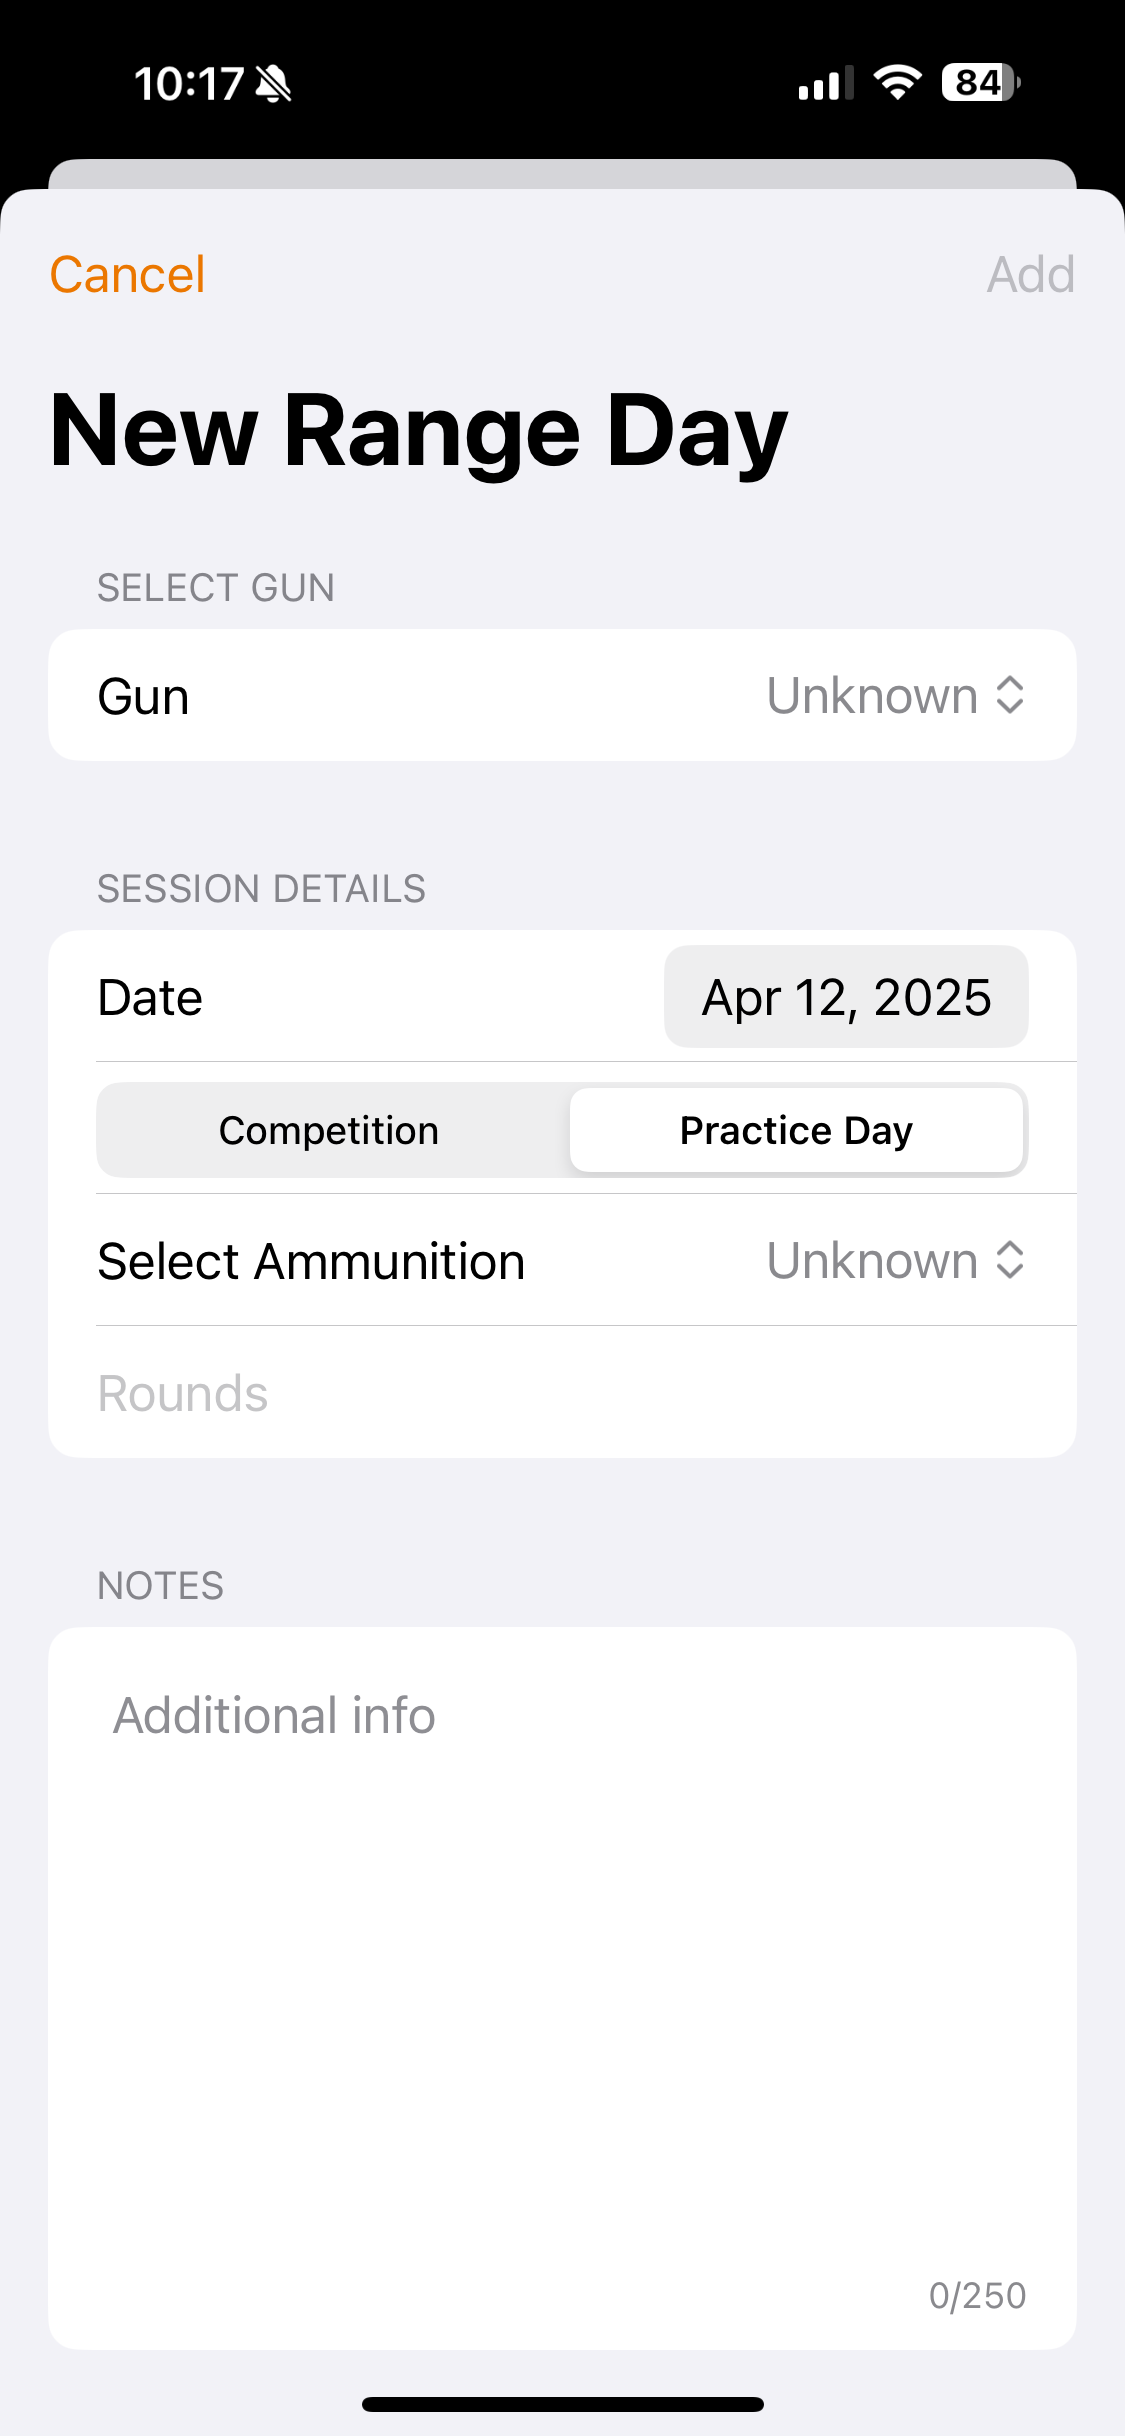
Task: Focus the Rounds input field
Action: coord(560,1393)
